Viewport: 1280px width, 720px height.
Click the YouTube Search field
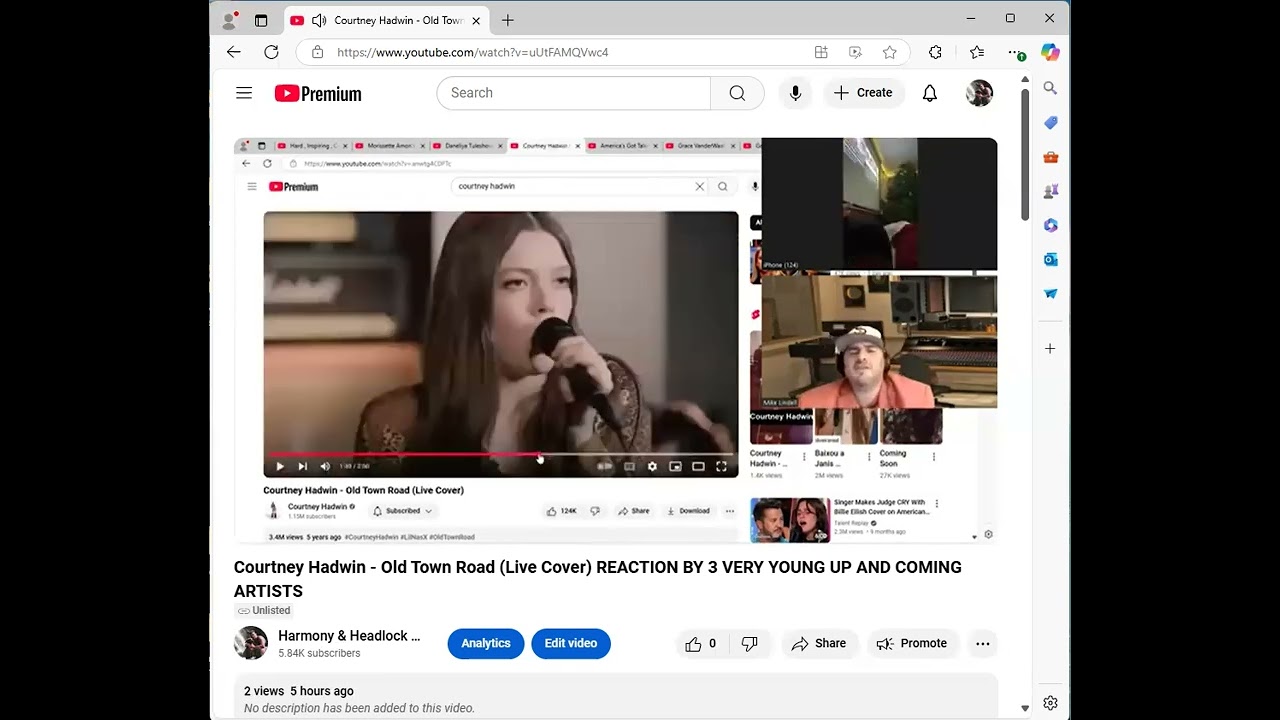pyautogui.click(x=574, y=93)
